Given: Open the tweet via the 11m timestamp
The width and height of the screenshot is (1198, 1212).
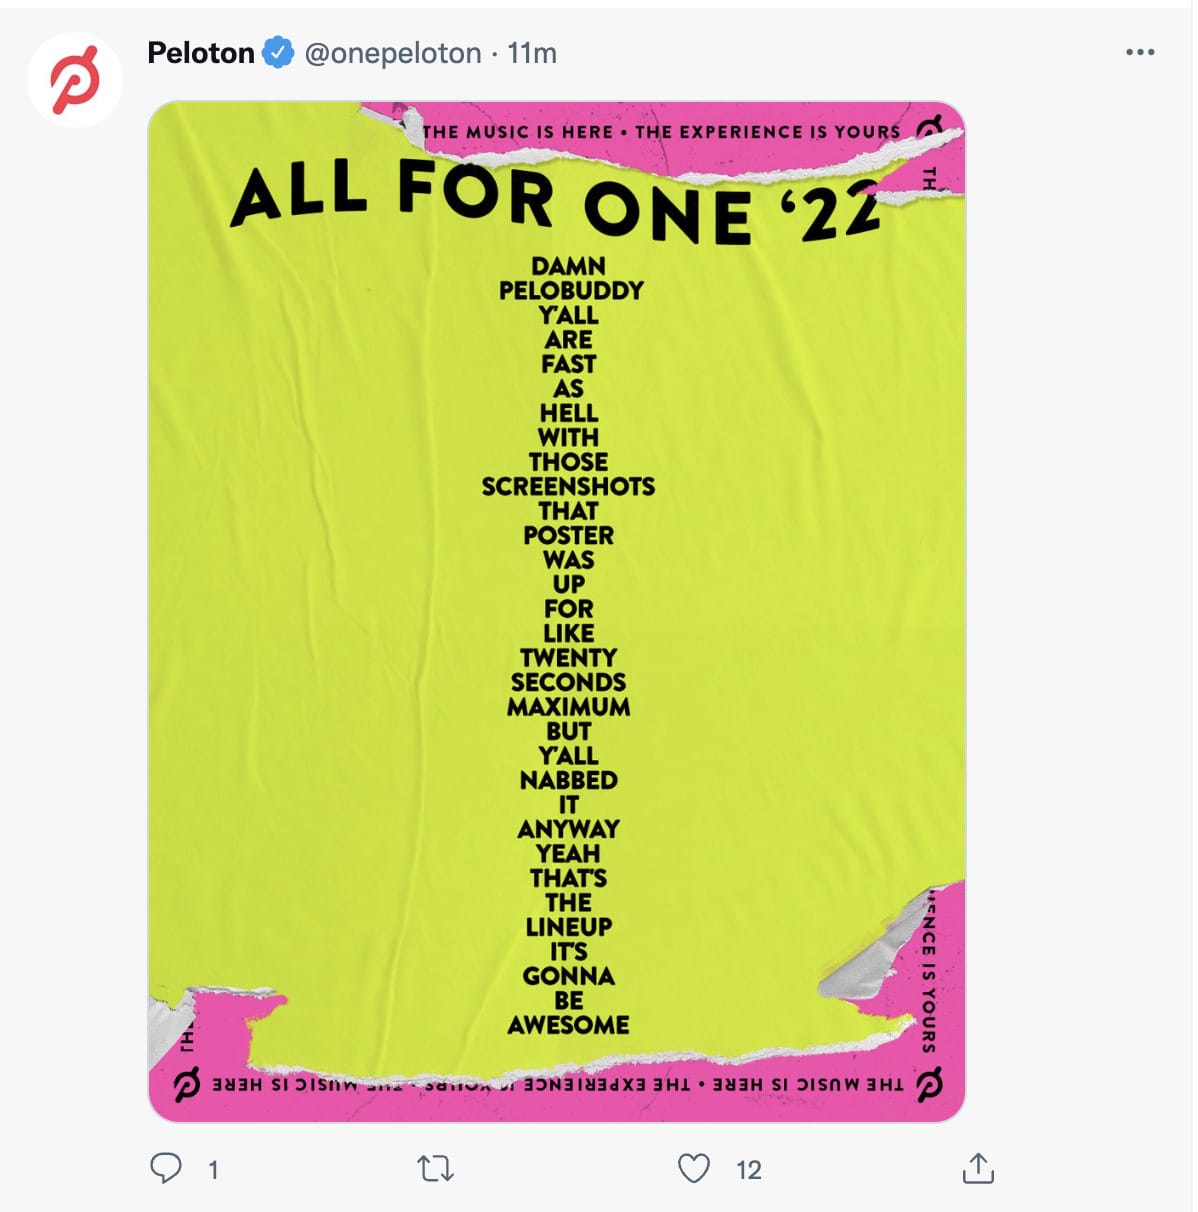Looking at the screenshot, I should (532, 52).
